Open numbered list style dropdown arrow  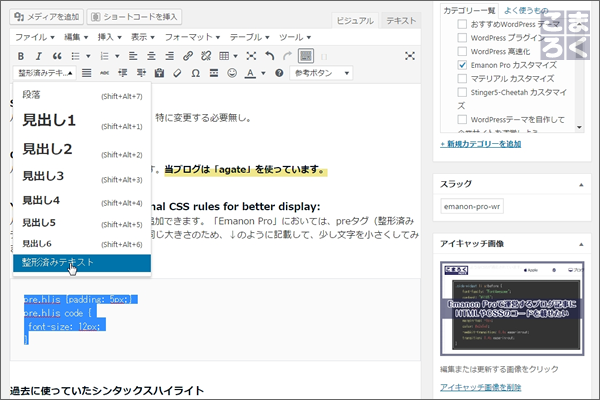tap(117, 56)
